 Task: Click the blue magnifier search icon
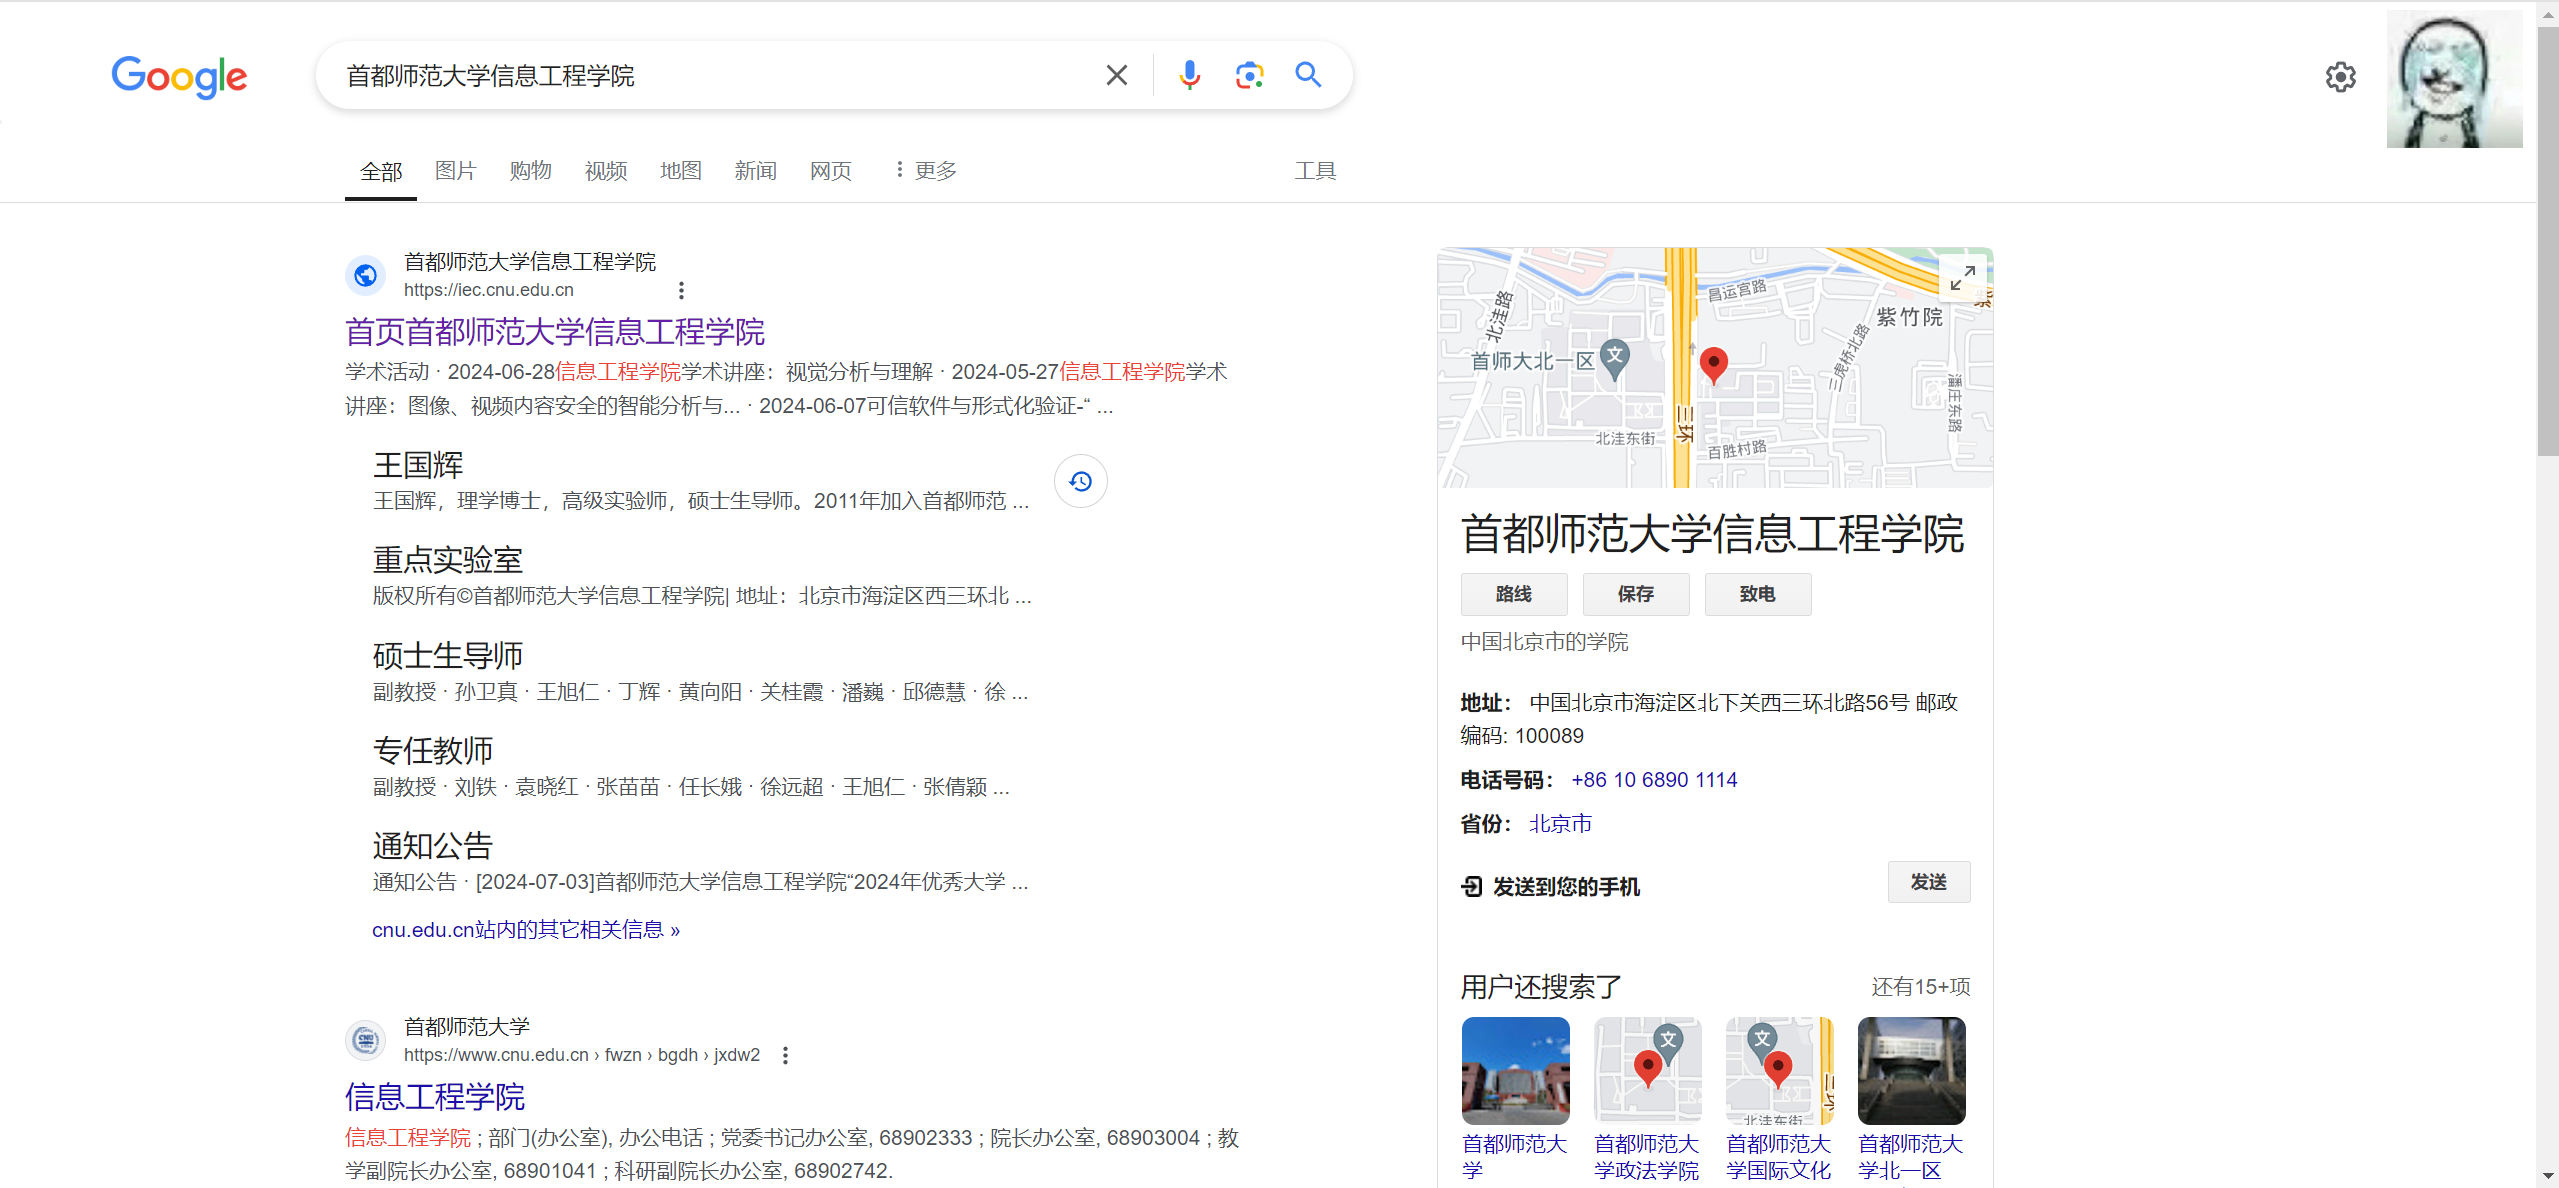pyautogui.click(x=1308, y=75)
